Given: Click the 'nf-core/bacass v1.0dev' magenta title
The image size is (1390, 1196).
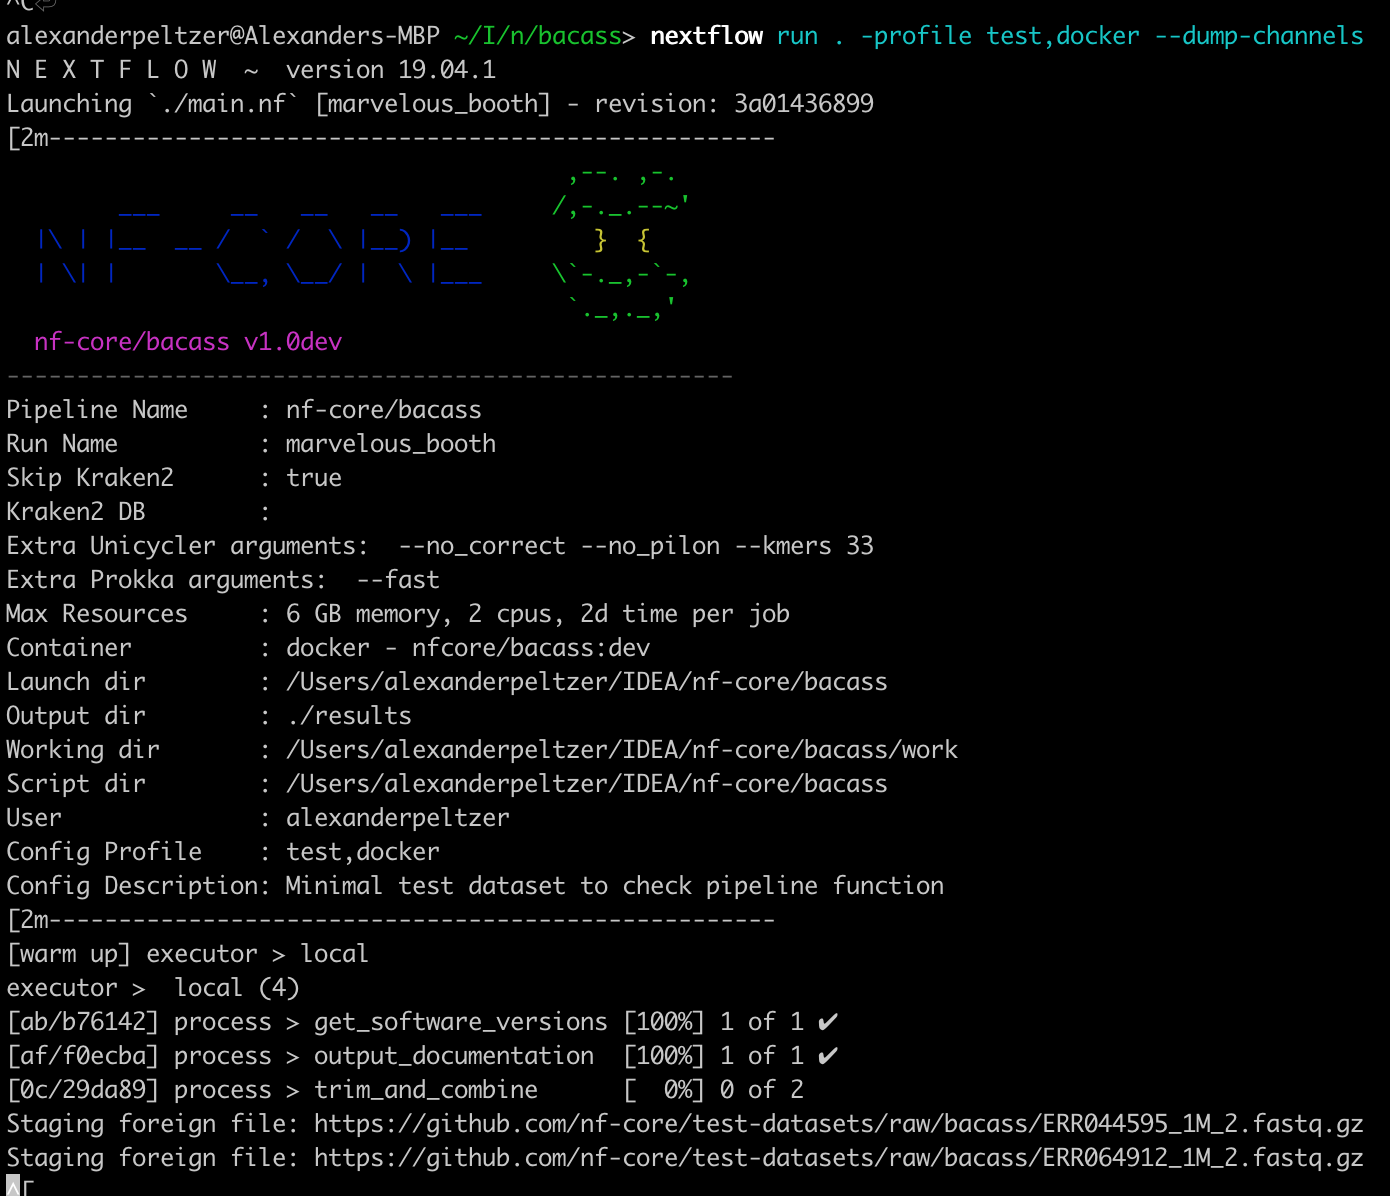Looking at the screenshot, I should pos(188,342).
